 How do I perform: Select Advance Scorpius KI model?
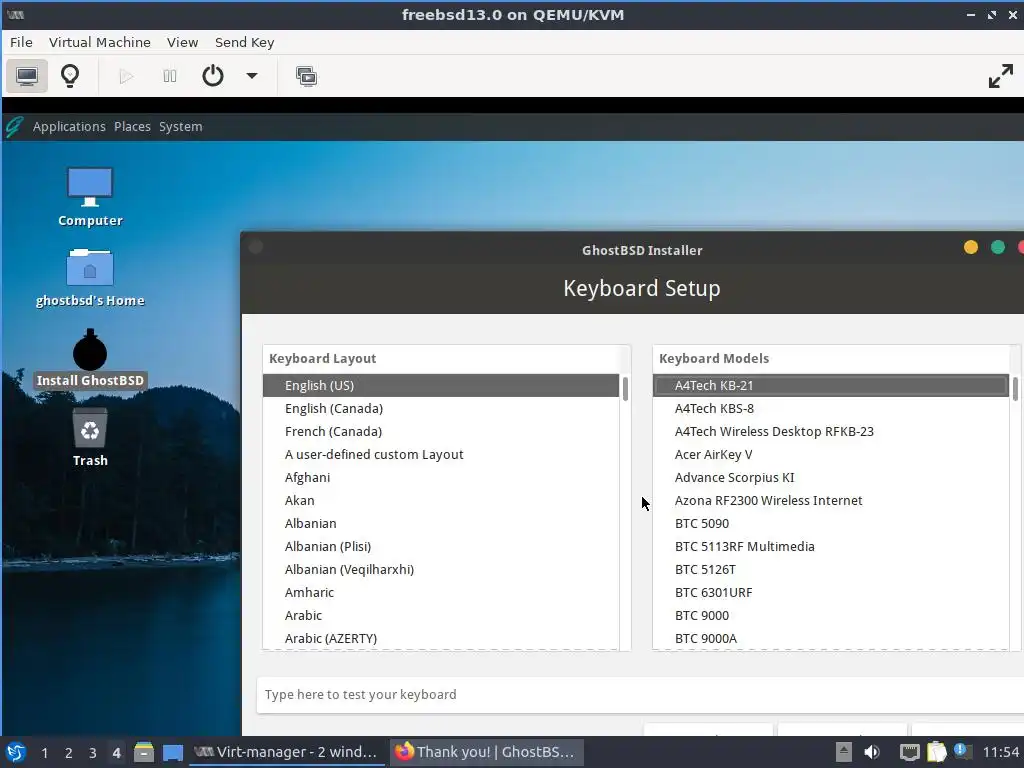(831, 477)
